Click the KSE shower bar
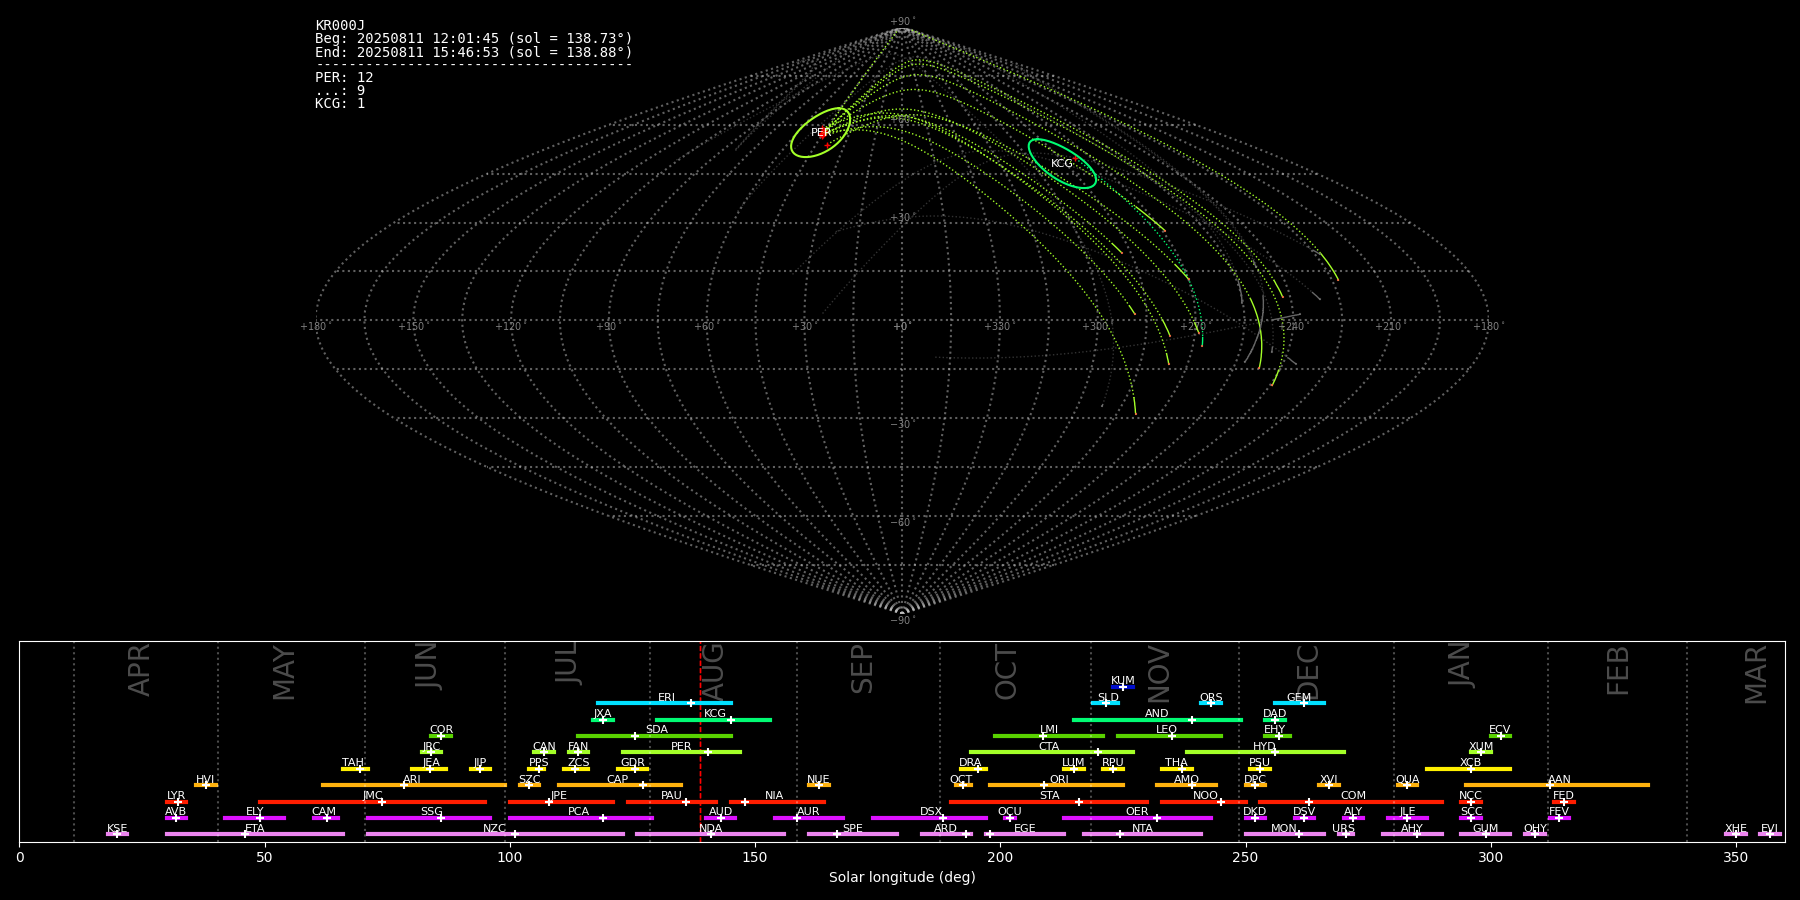The image size is (1800, 900). pyautogui.click(x=117, y=834)
